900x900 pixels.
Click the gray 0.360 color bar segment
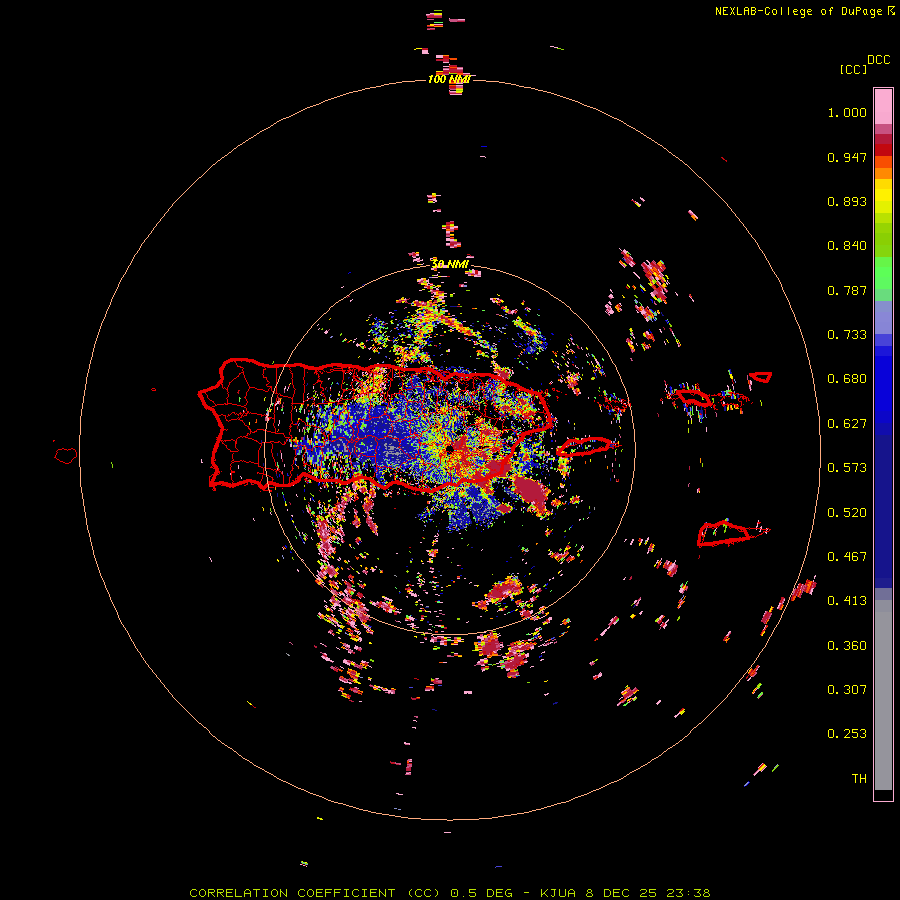(883, 695)
